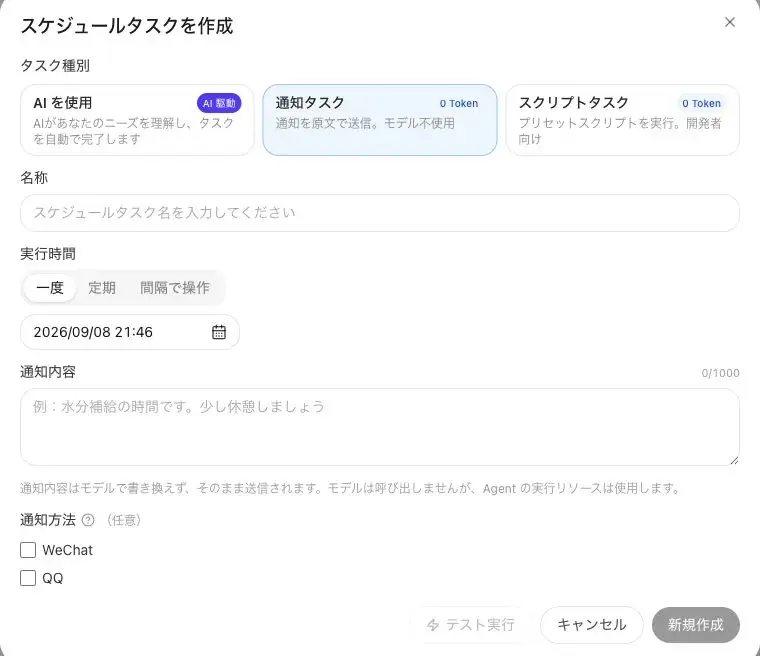Click the 新規作成 button
760x656 pixels.
pos(696,625)
